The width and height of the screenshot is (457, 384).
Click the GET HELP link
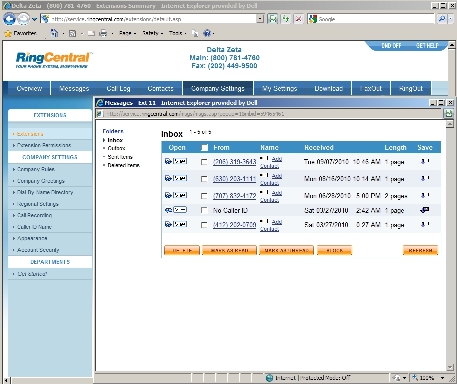[427, 46]
